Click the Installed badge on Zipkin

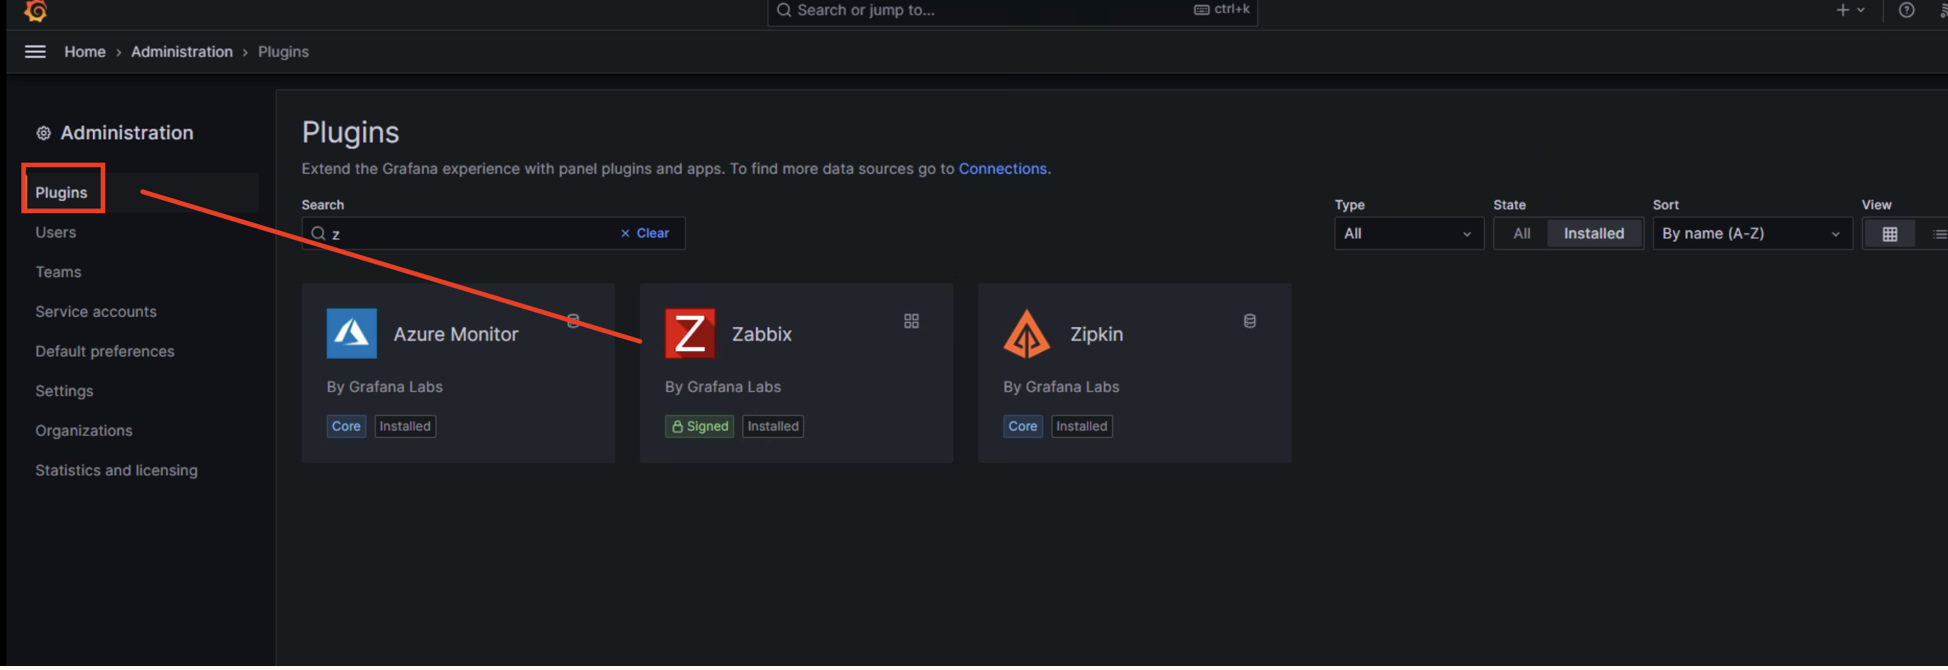point(1082,426)
